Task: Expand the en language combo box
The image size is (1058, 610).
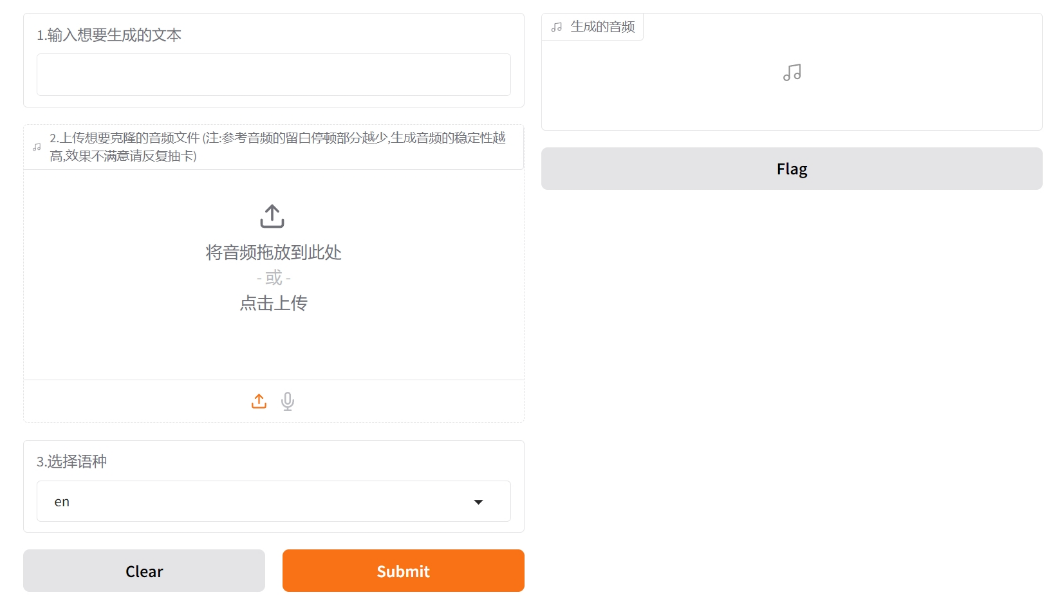Action: pos(272,500)
